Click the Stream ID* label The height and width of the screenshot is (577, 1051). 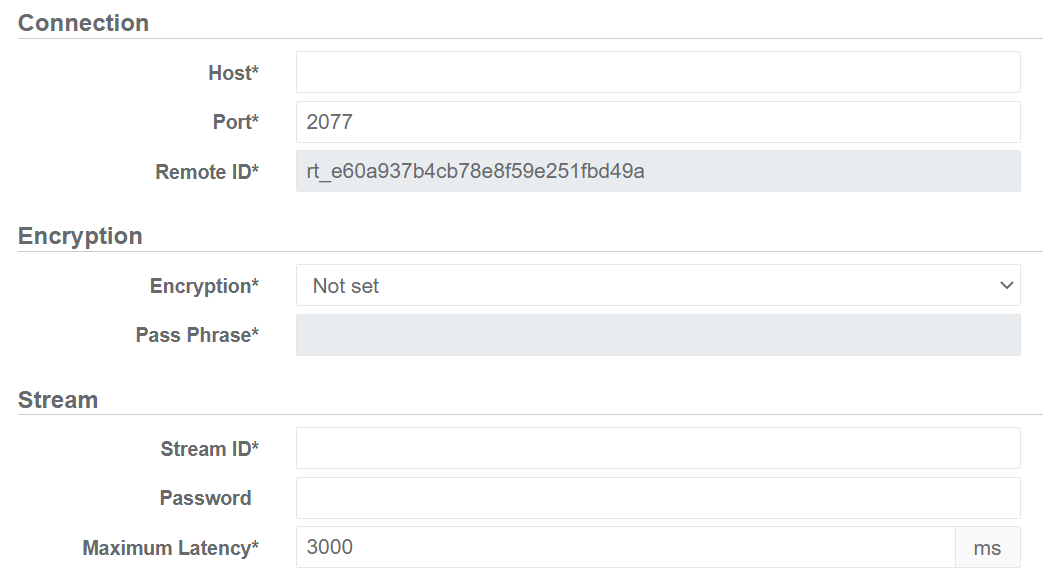click(209, 449)
